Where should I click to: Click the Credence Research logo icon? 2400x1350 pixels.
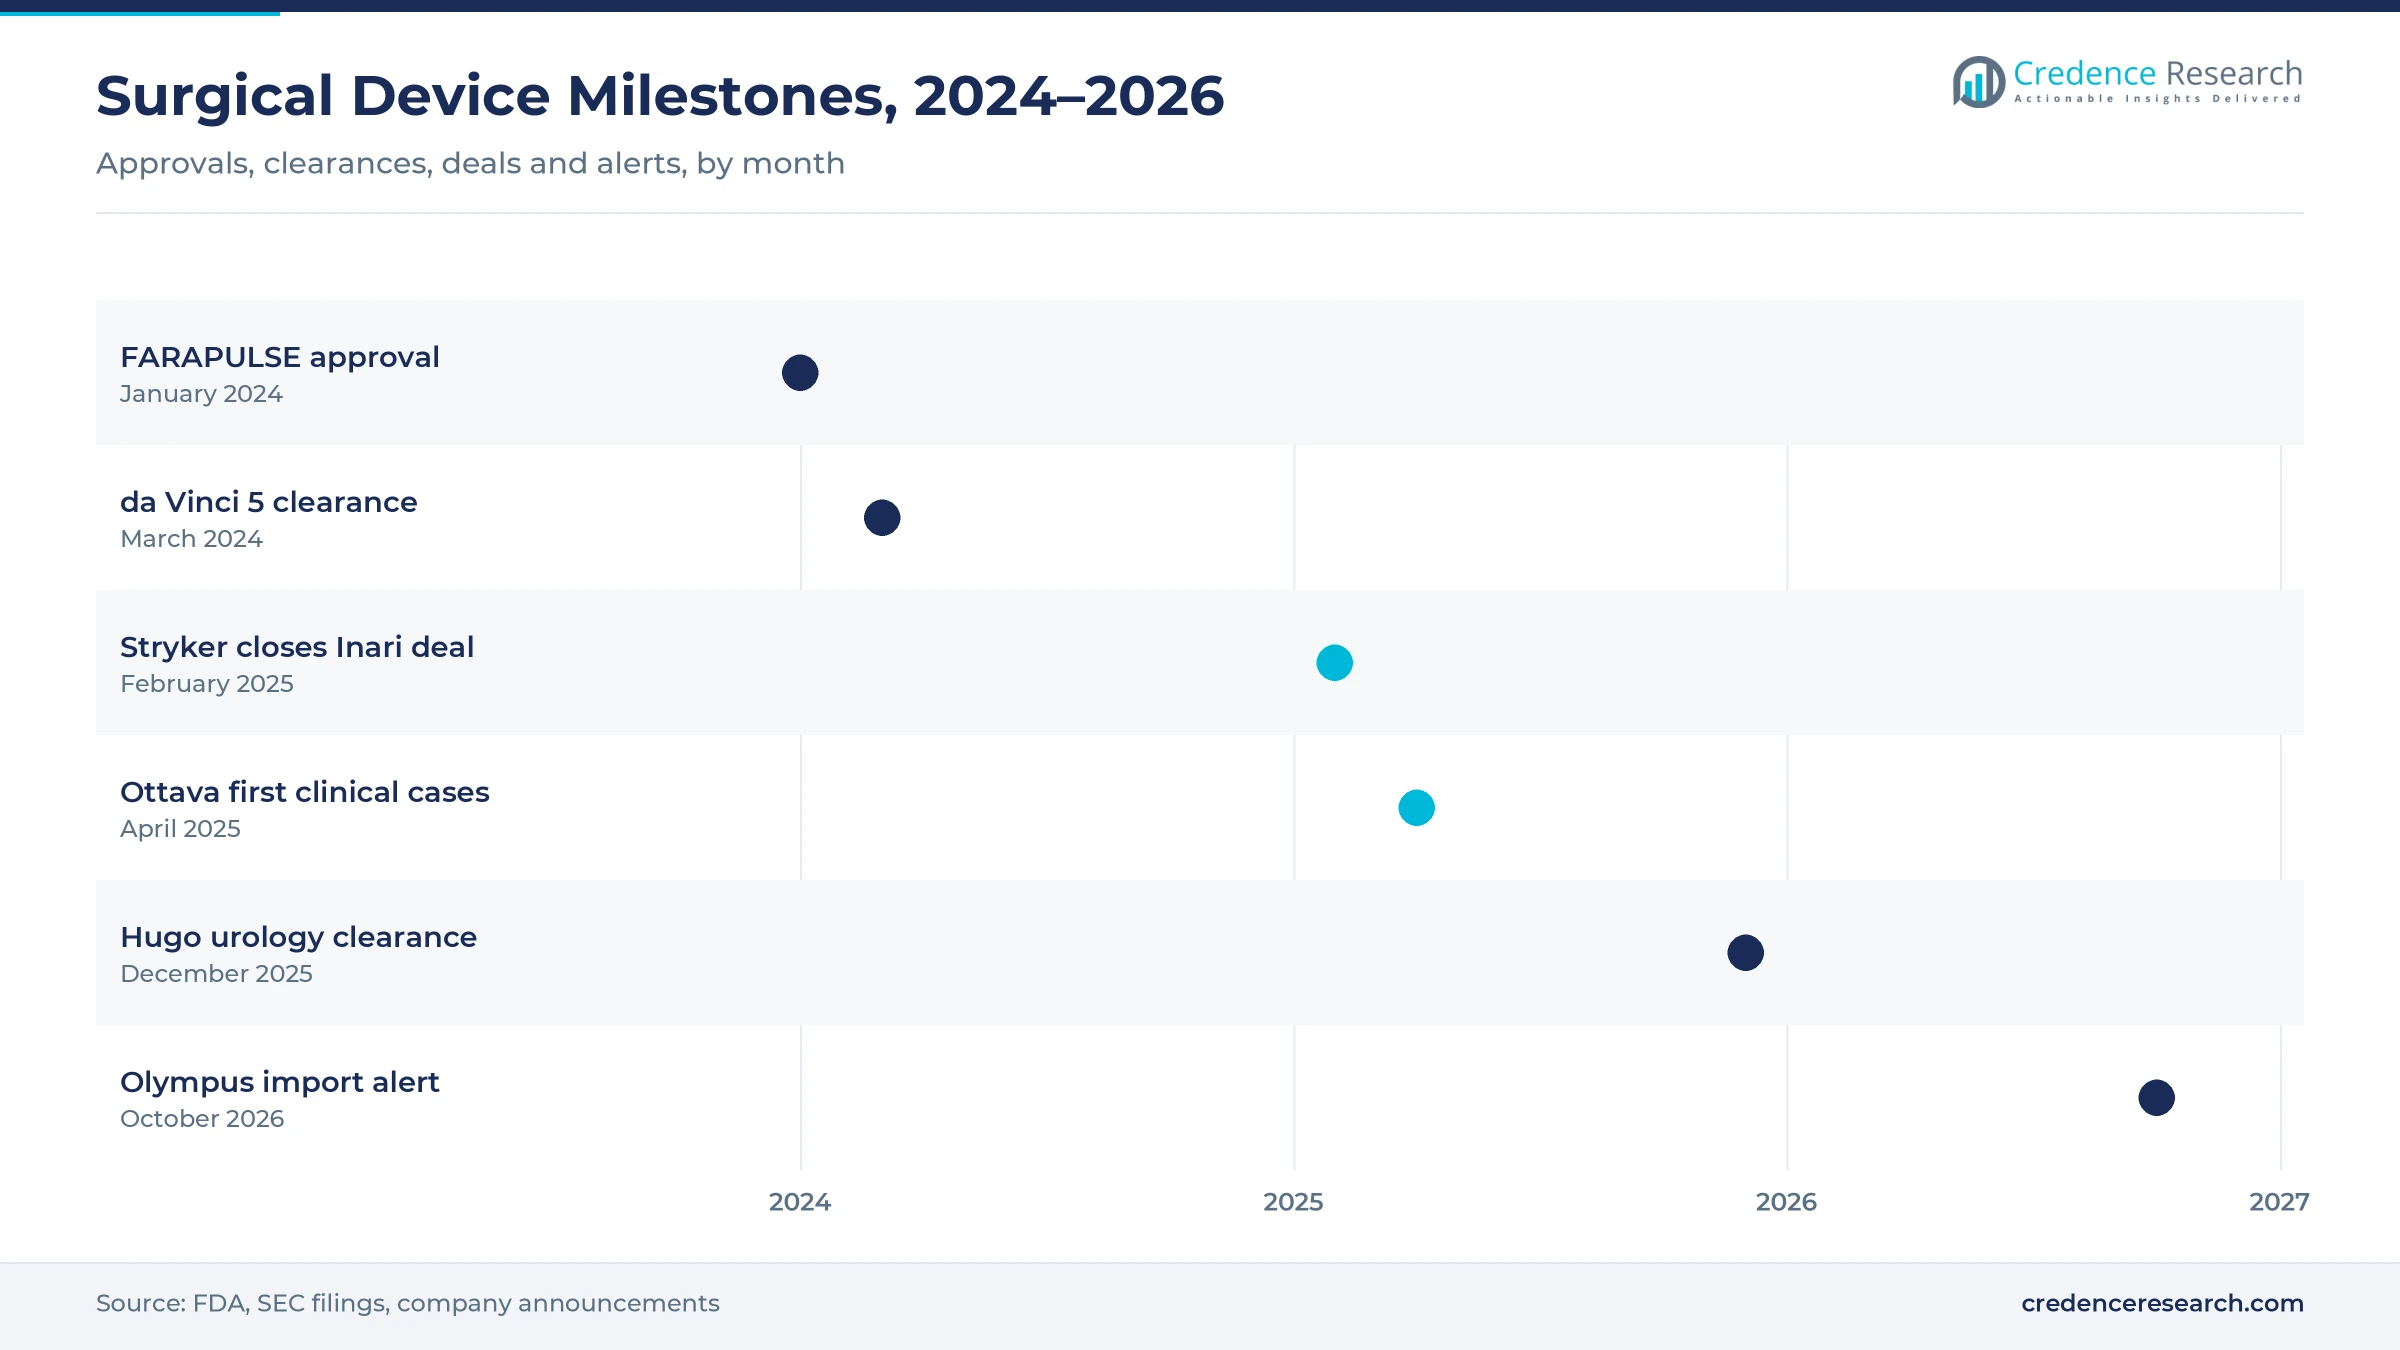[1978, 82]
